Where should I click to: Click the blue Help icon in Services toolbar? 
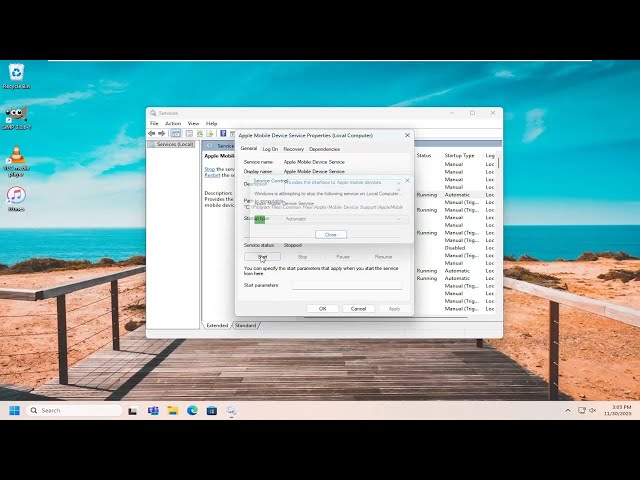pyautogui.click(x=223, y=133)
